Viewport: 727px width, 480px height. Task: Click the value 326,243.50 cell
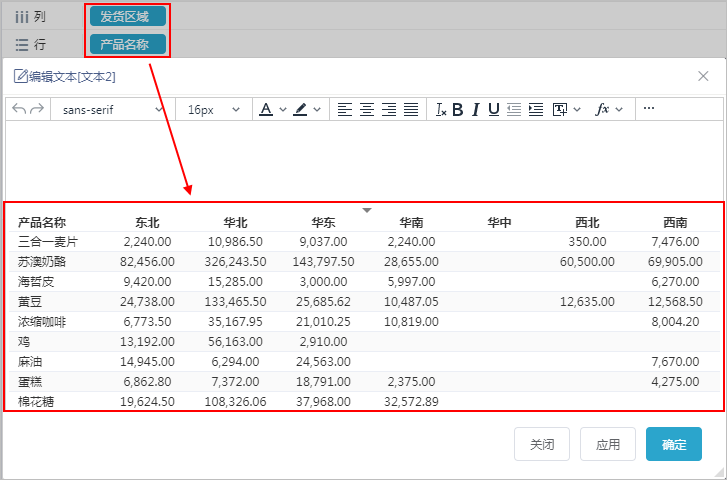pos(236,262)
